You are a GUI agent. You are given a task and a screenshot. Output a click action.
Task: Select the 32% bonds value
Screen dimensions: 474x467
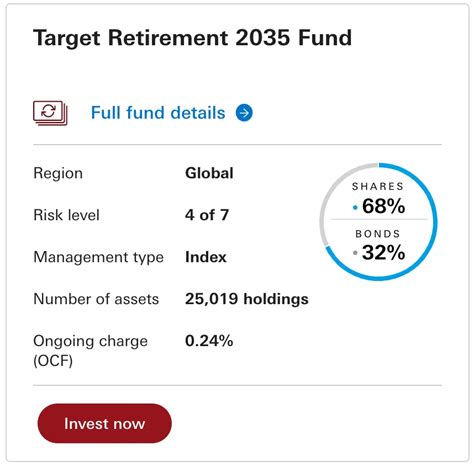coord(384,252)
